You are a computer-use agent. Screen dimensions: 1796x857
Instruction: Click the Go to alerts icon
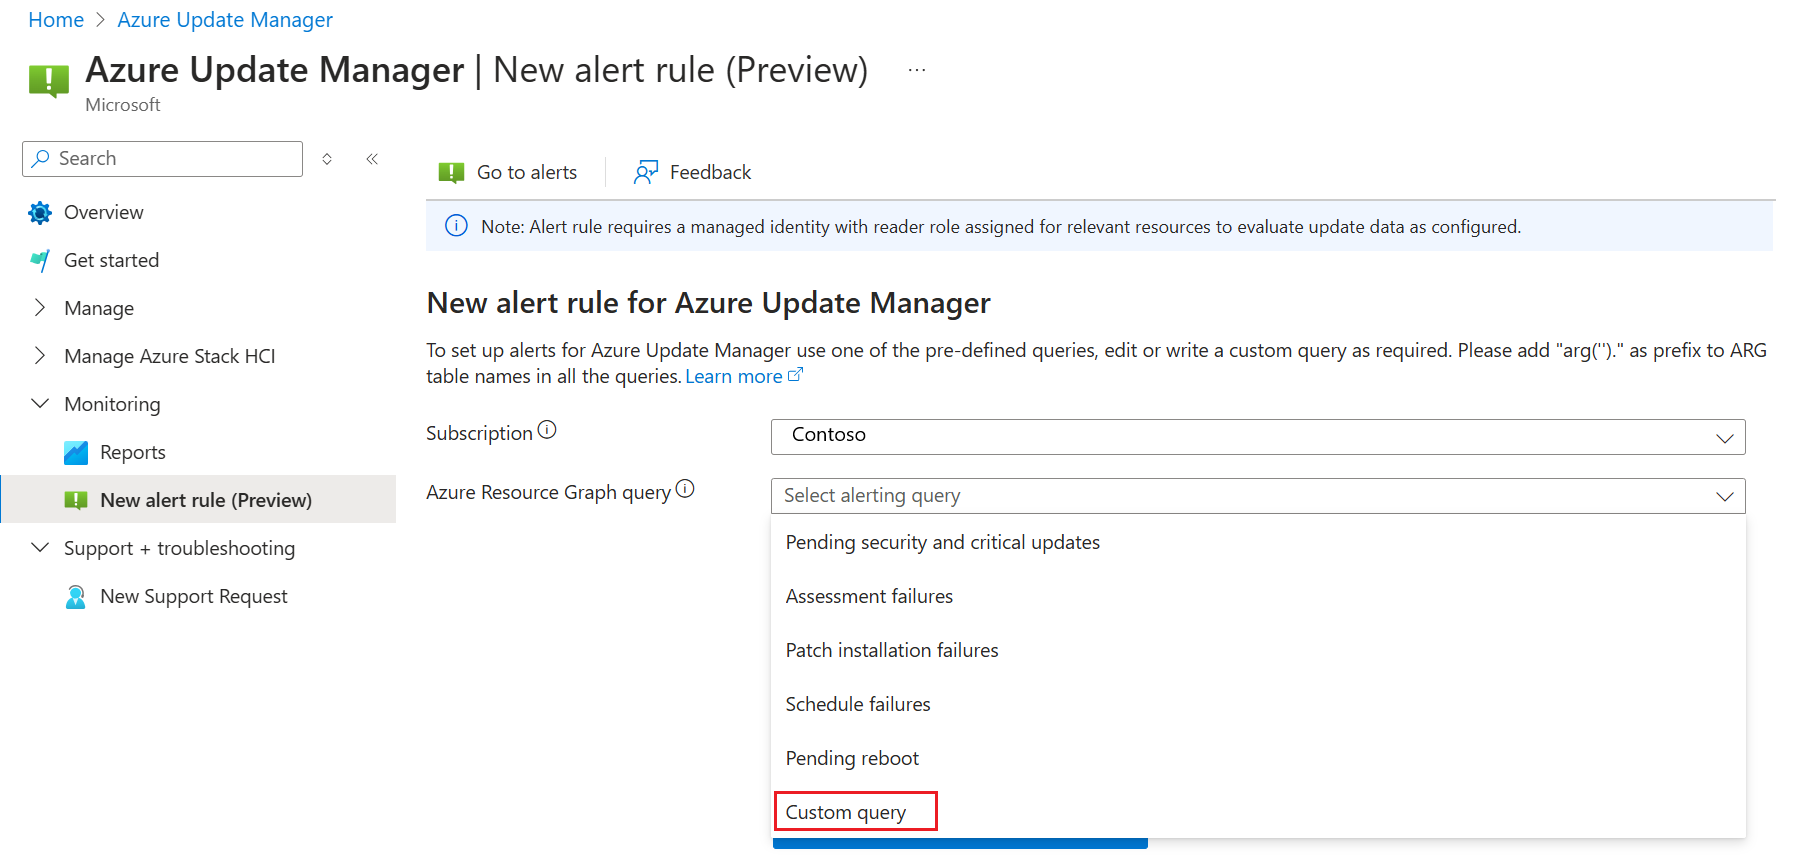(x=451, y=173)
